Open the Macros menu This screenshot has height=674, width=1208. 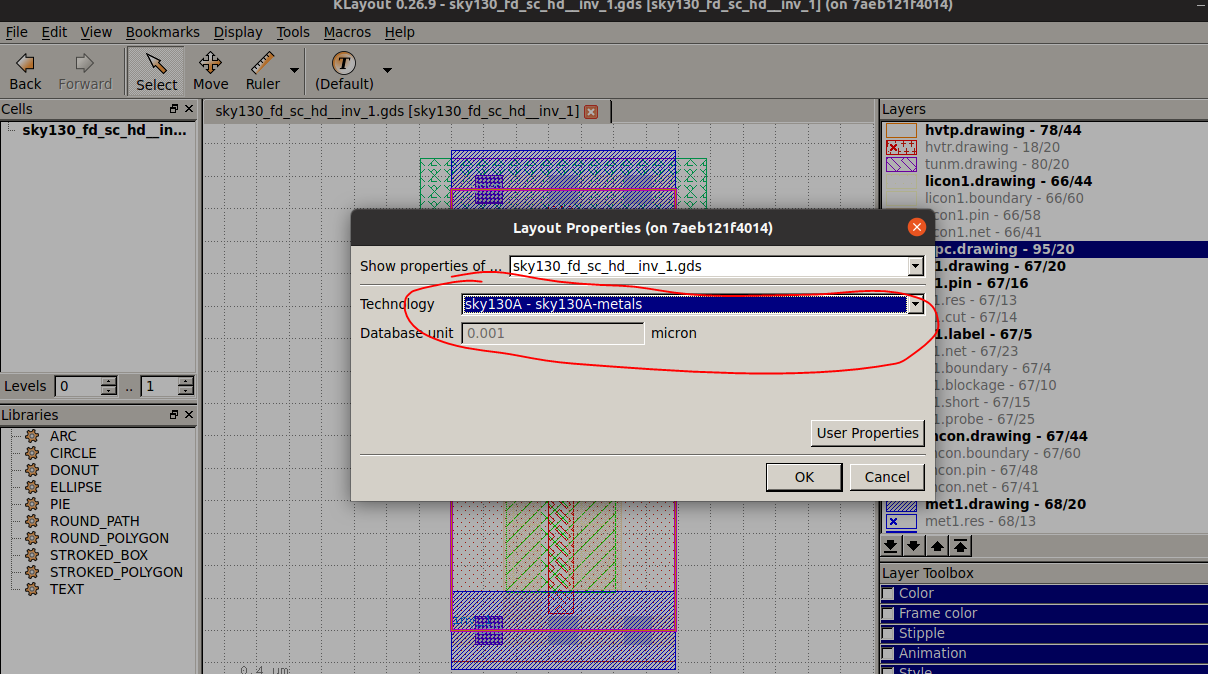pos(347,32)
